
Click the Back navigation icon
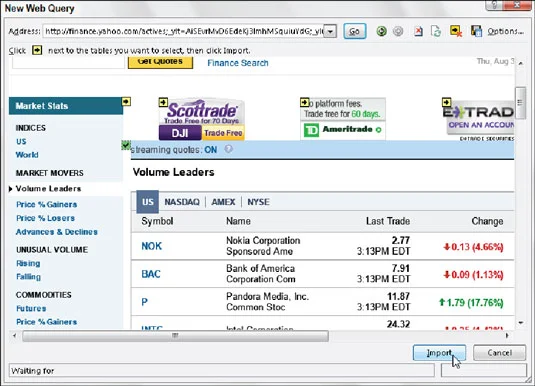381,31
